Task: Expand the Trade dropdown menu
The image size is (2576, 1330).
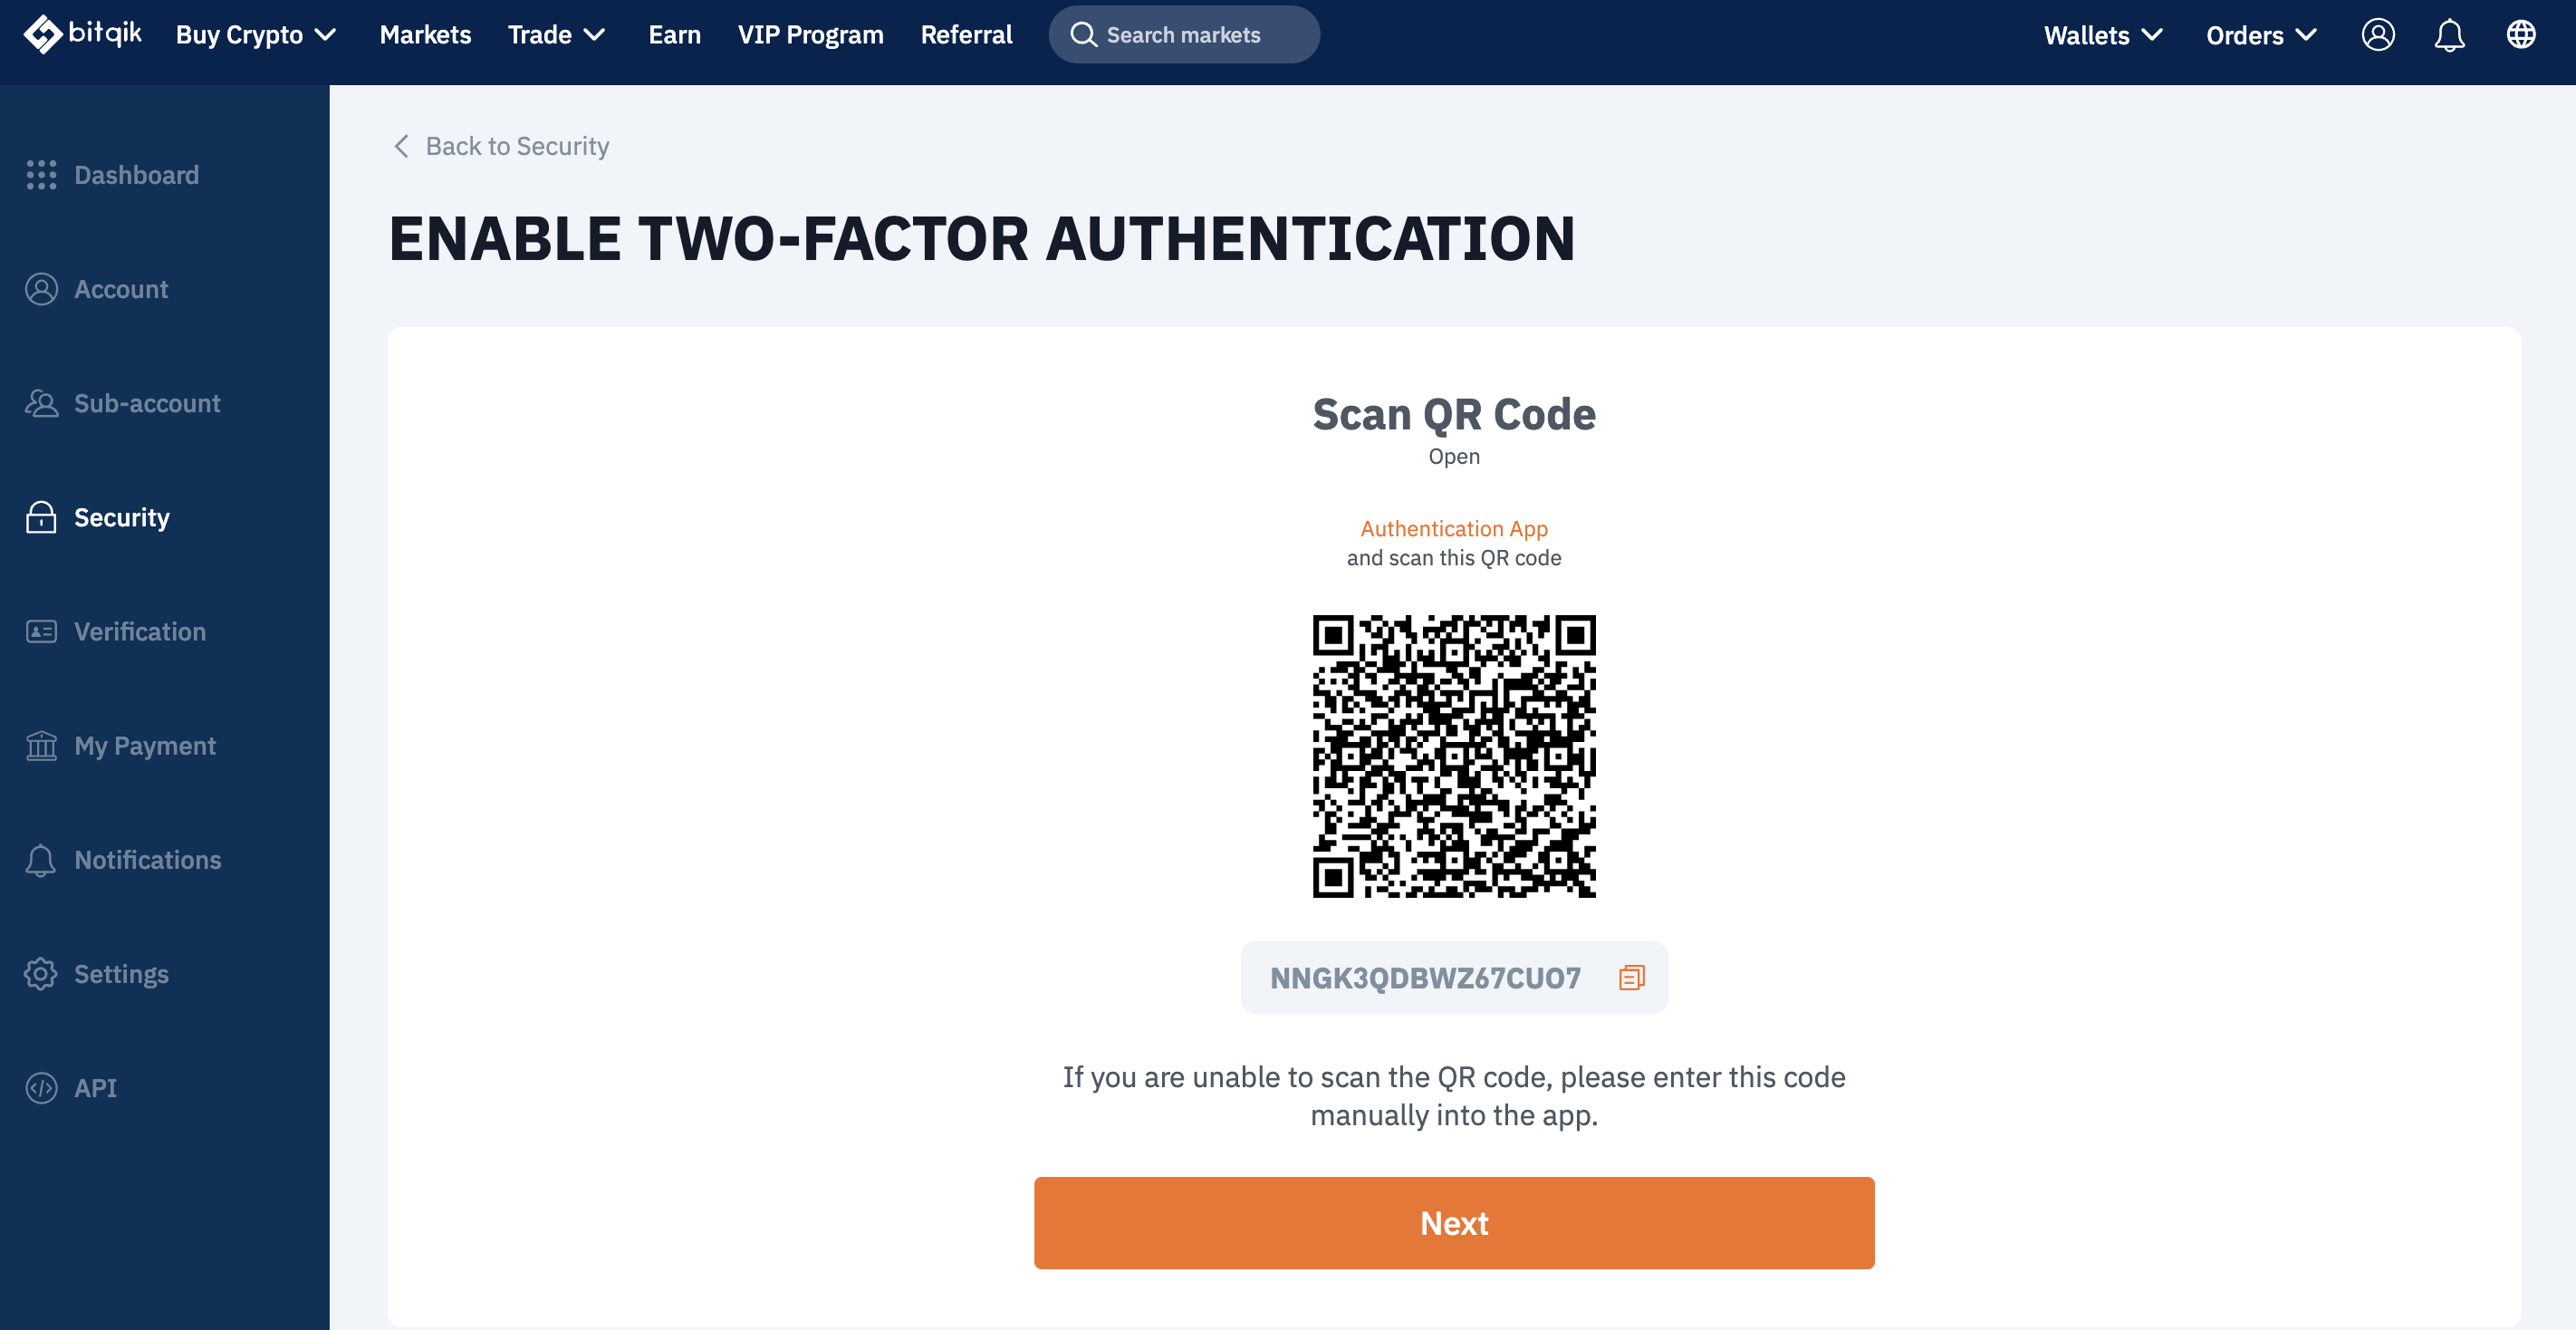Action: tap(557, 35)
